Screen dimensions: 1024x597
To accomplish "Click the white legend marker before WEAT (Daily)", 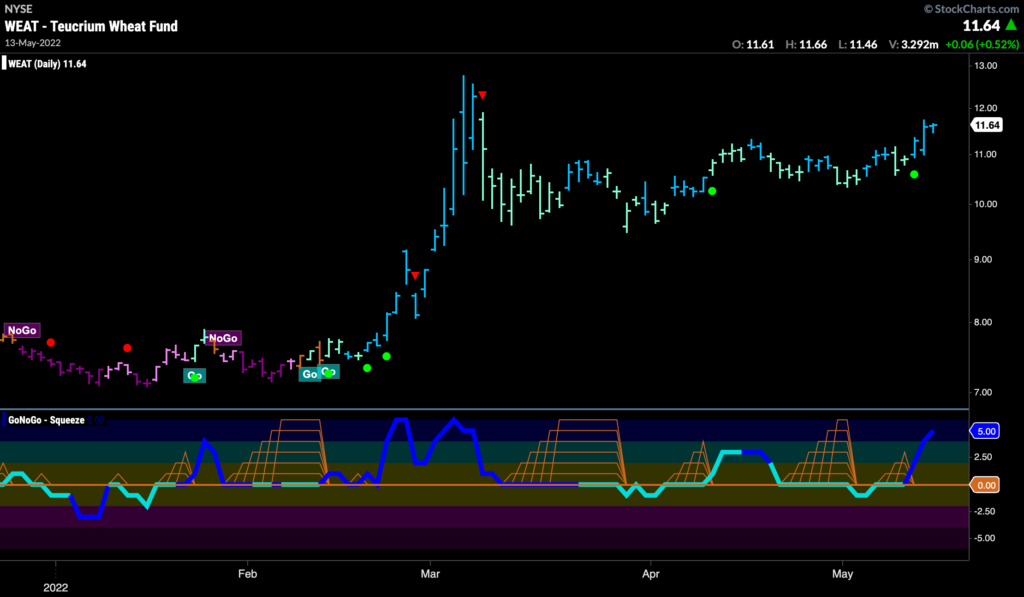I will tap(4, 63).
